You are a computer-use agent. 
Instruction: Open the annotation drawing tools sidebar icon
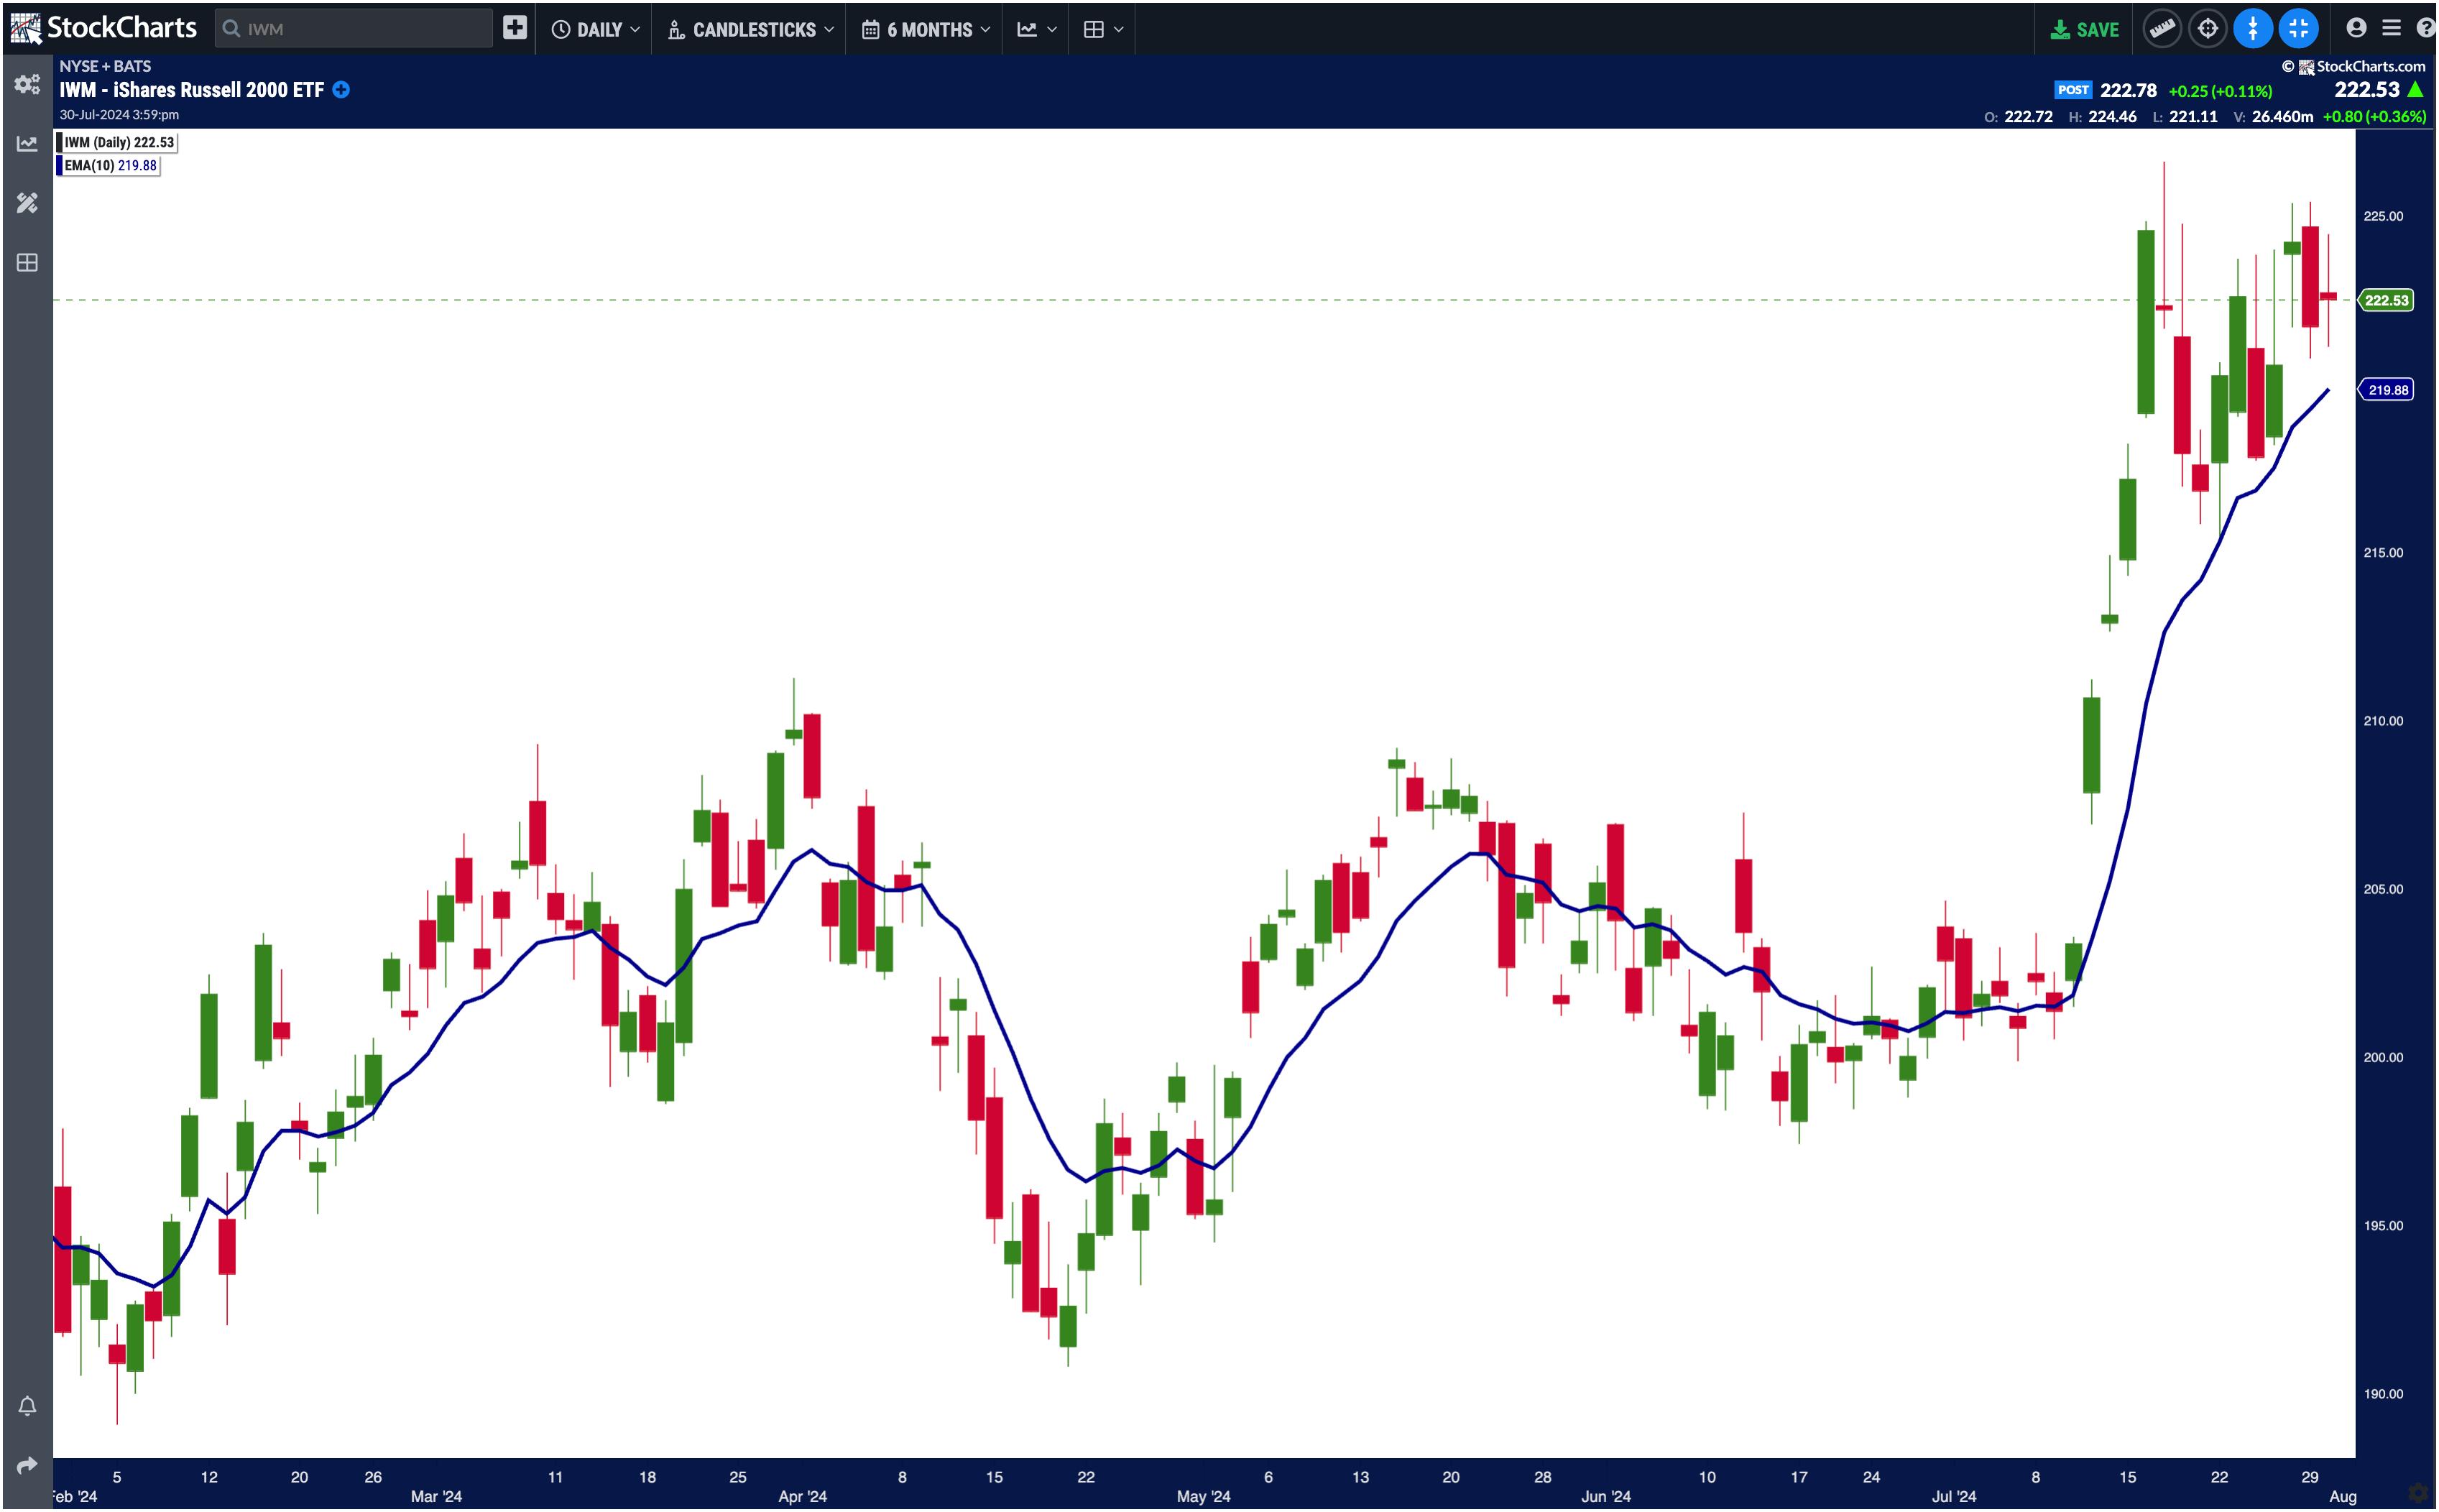27,203
